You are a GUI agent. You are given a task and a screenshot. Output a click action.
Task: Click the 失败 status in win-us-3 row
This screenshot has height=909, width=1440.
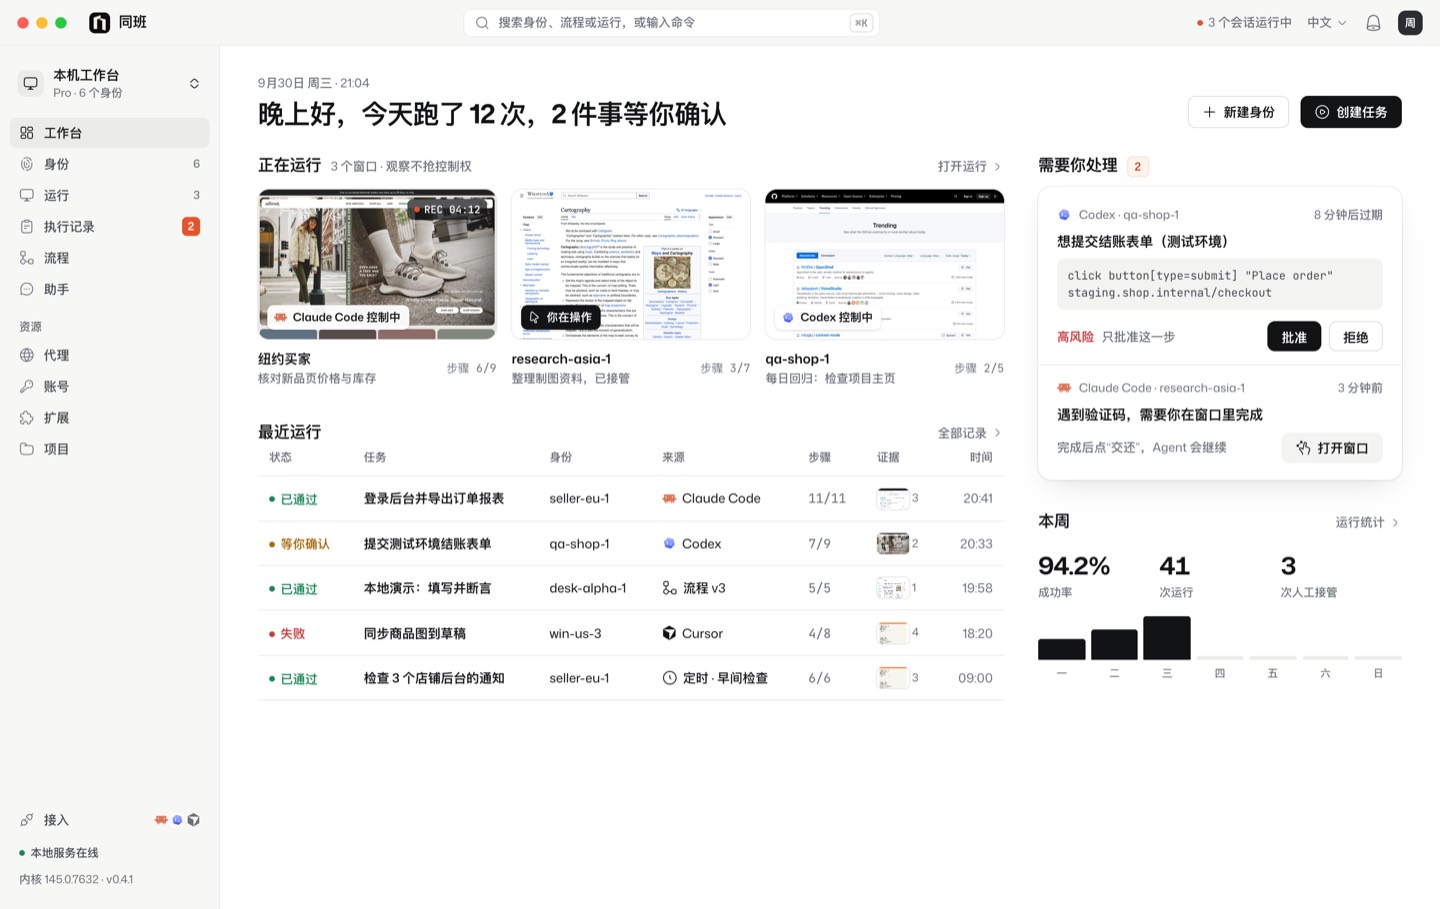287,634
